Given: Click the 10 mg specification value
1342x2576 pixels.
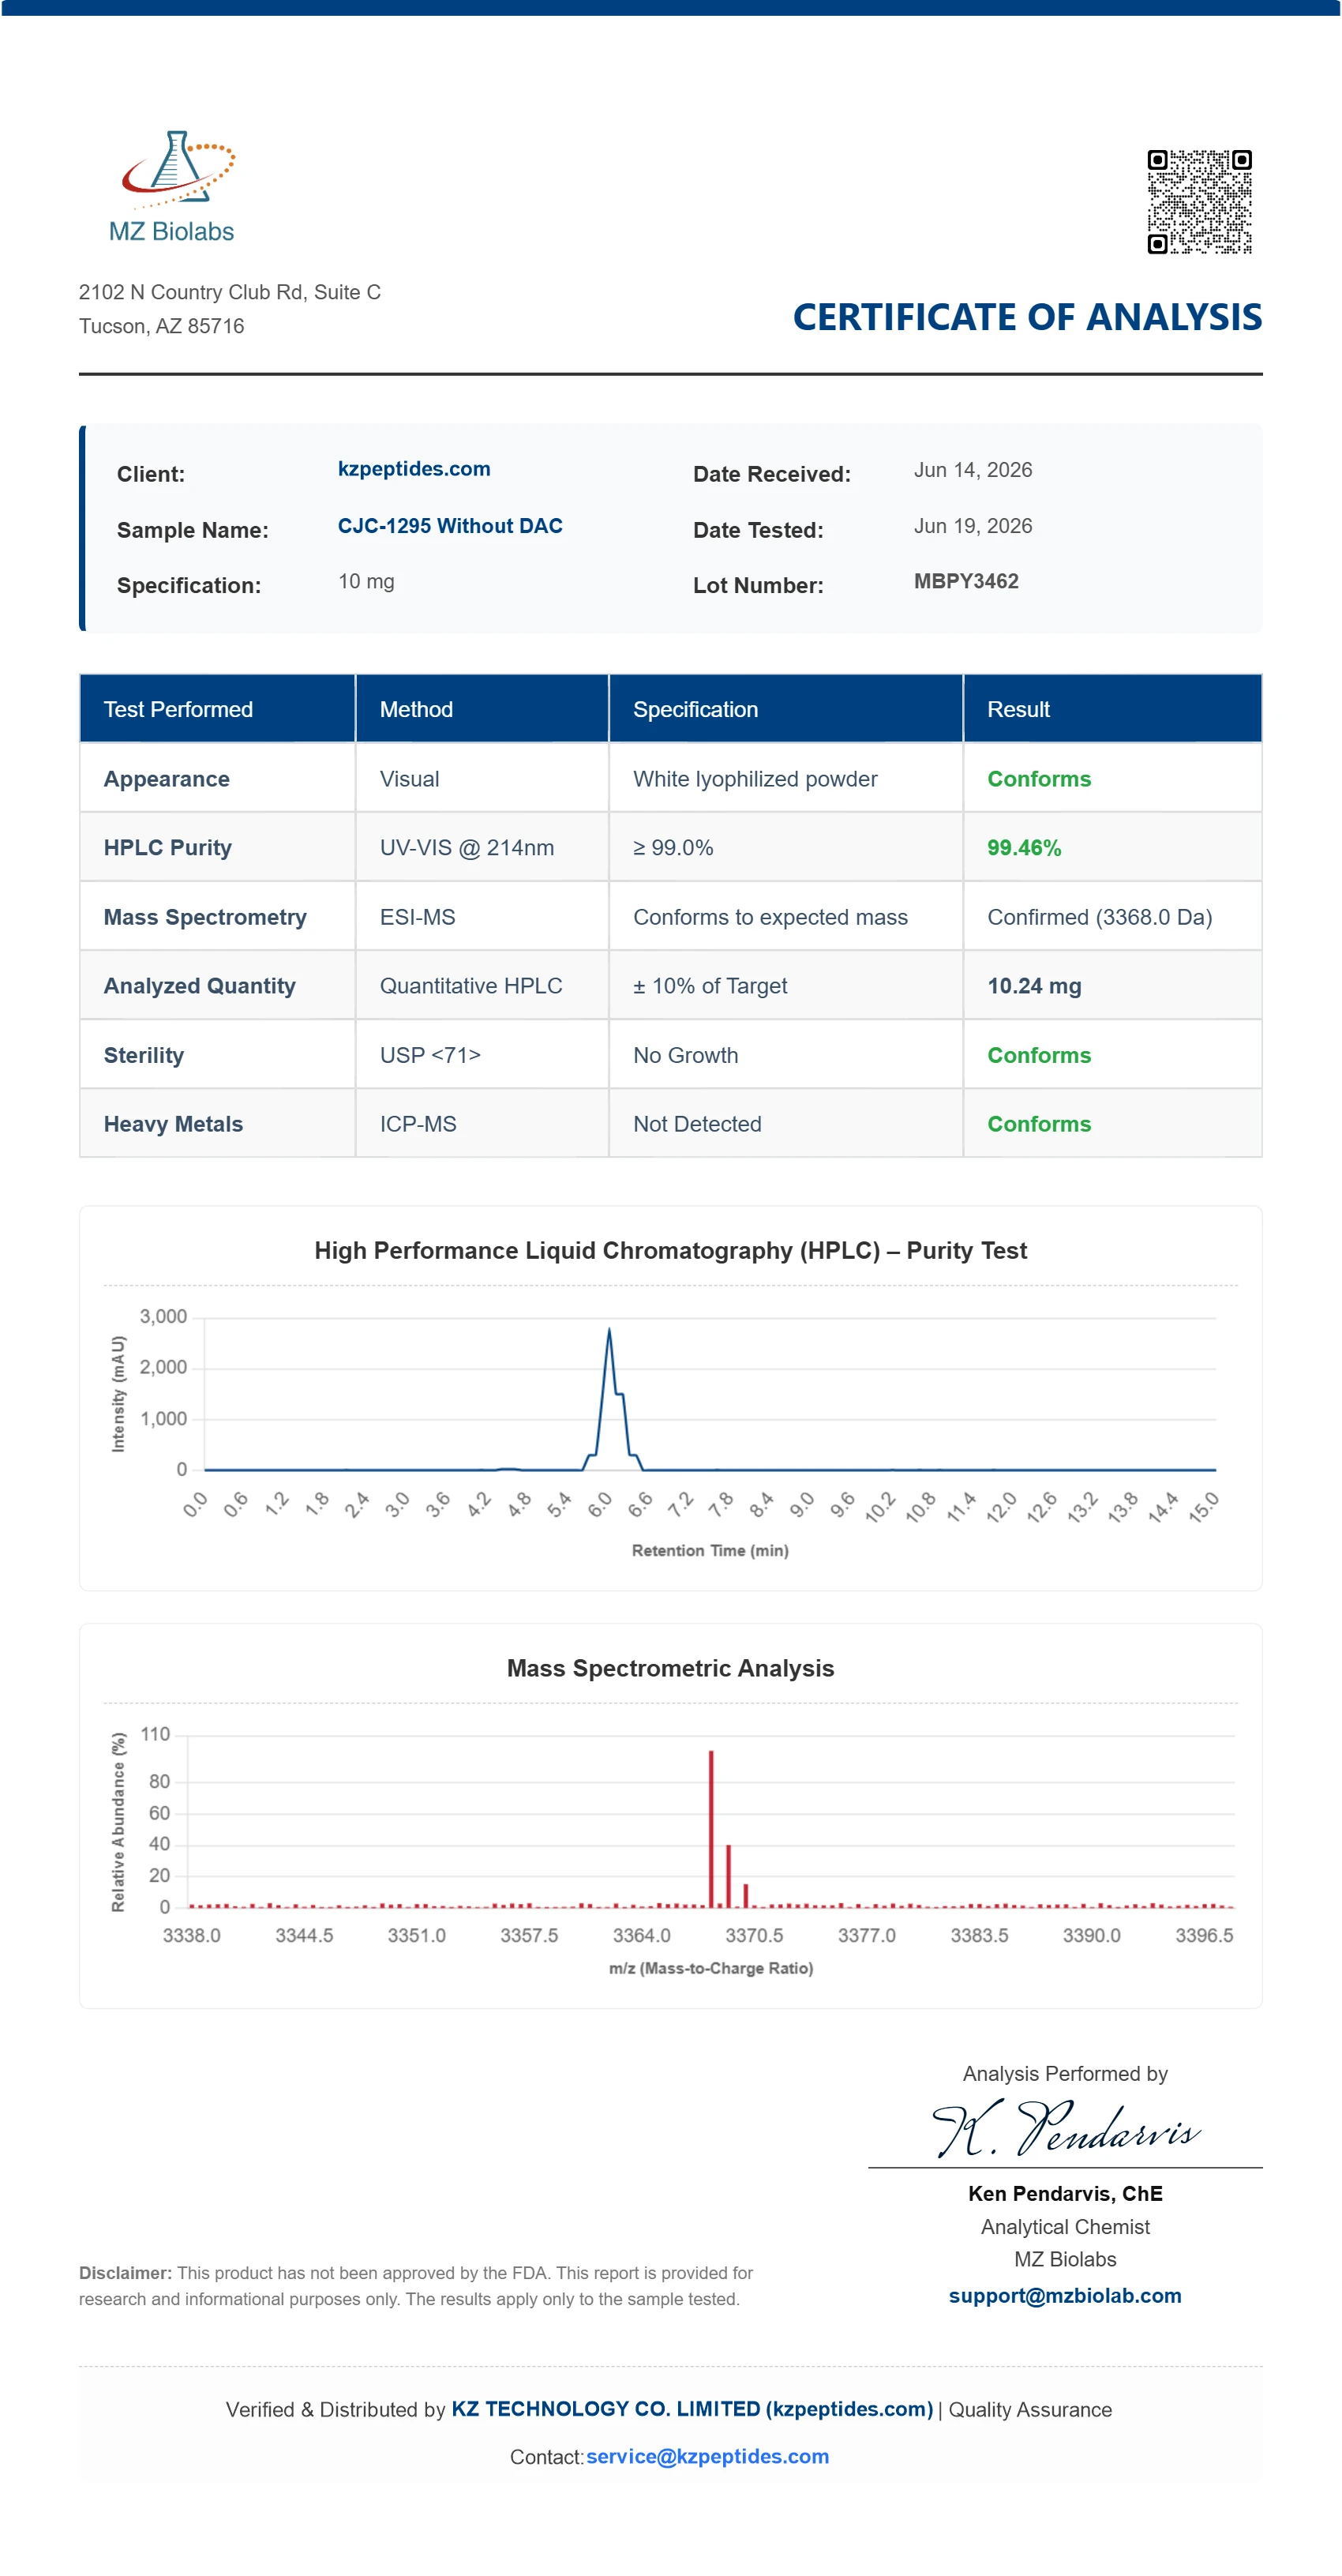Looking at the screenshot, I should [x=366, y=581].
